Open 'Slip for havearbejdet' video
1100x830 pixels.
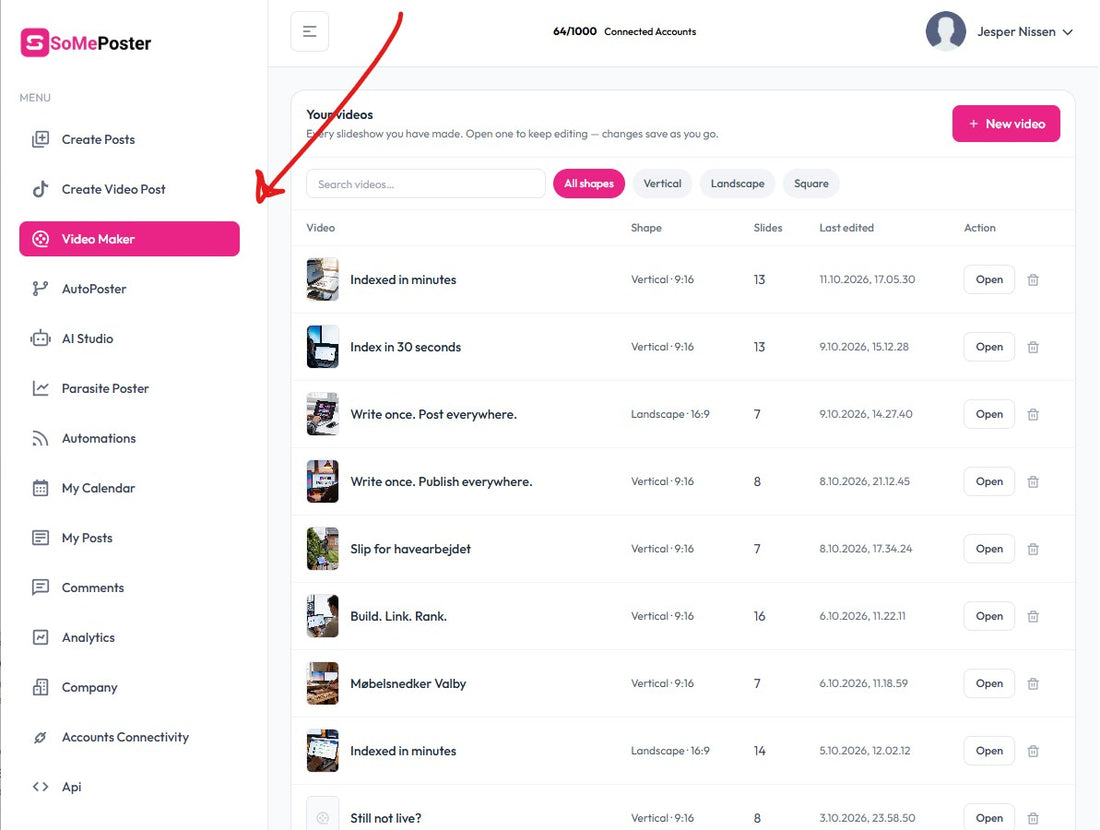pos(989,549)
